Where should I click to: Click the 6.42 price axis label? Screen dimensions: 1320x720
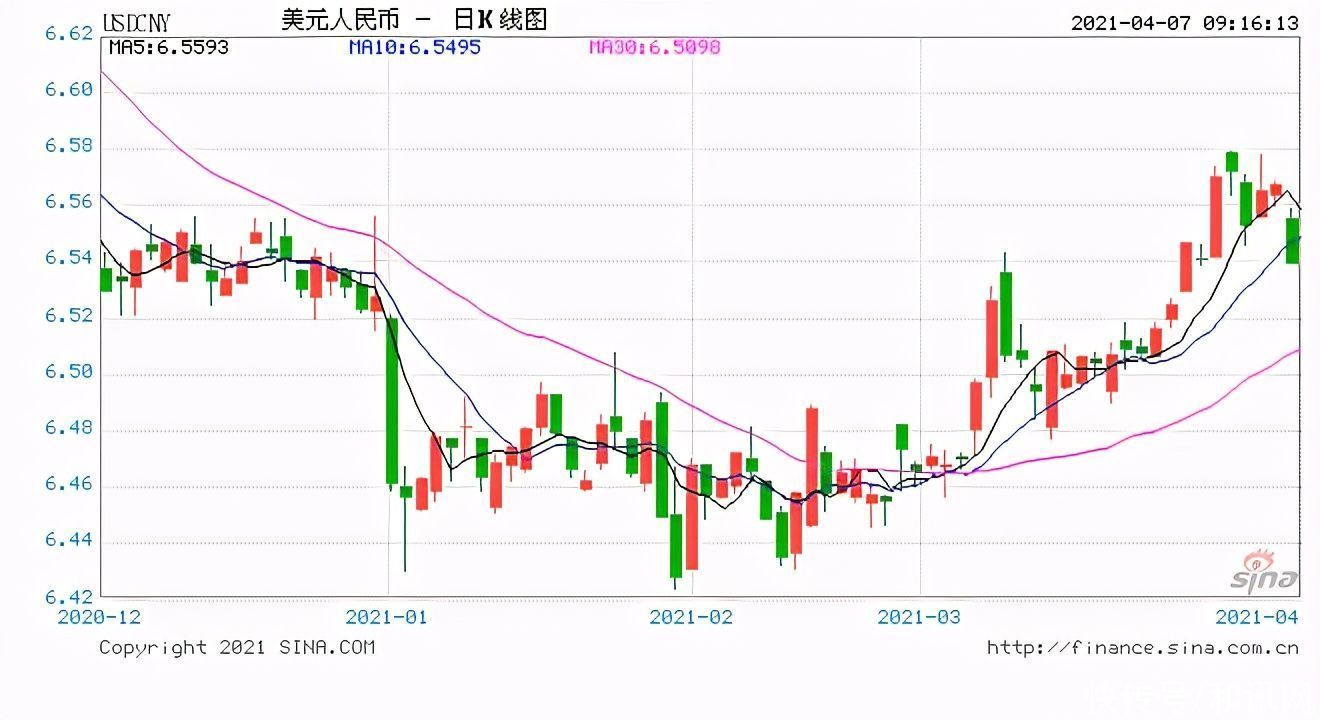(x=68, y=596)
